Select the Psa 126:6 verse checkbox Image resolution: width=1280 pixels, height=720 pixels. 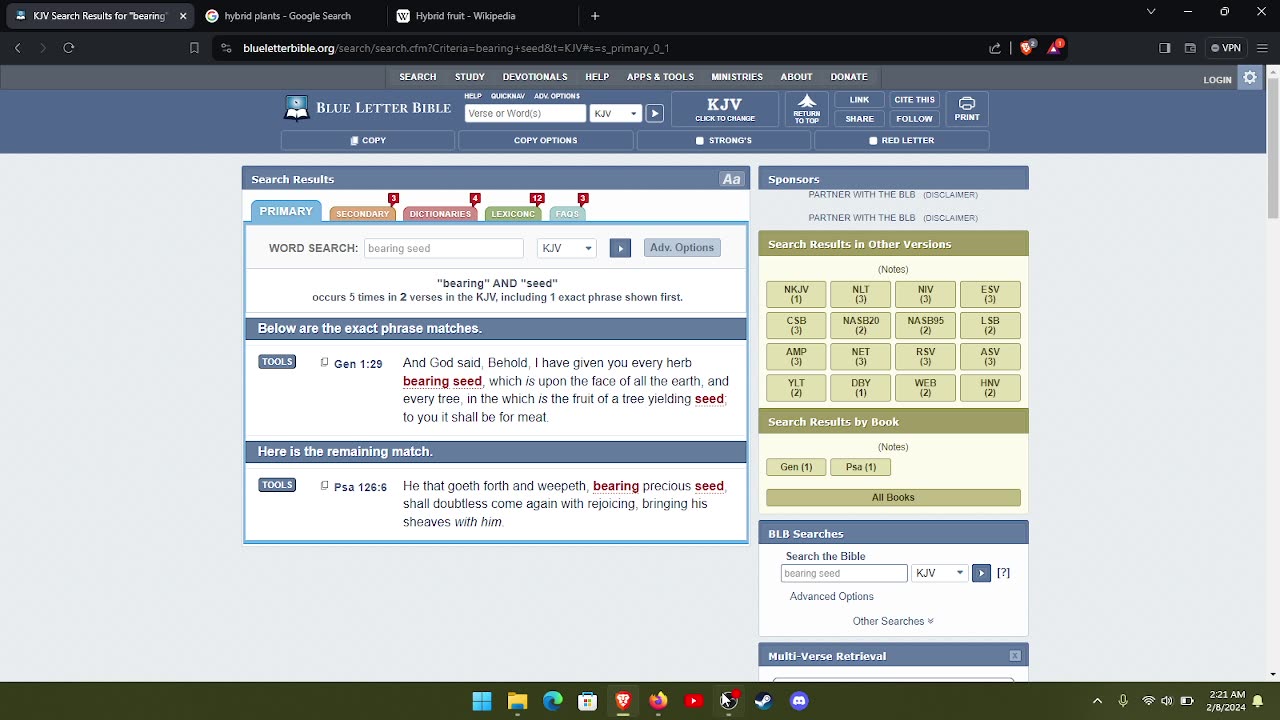click(x=324, y=486)
